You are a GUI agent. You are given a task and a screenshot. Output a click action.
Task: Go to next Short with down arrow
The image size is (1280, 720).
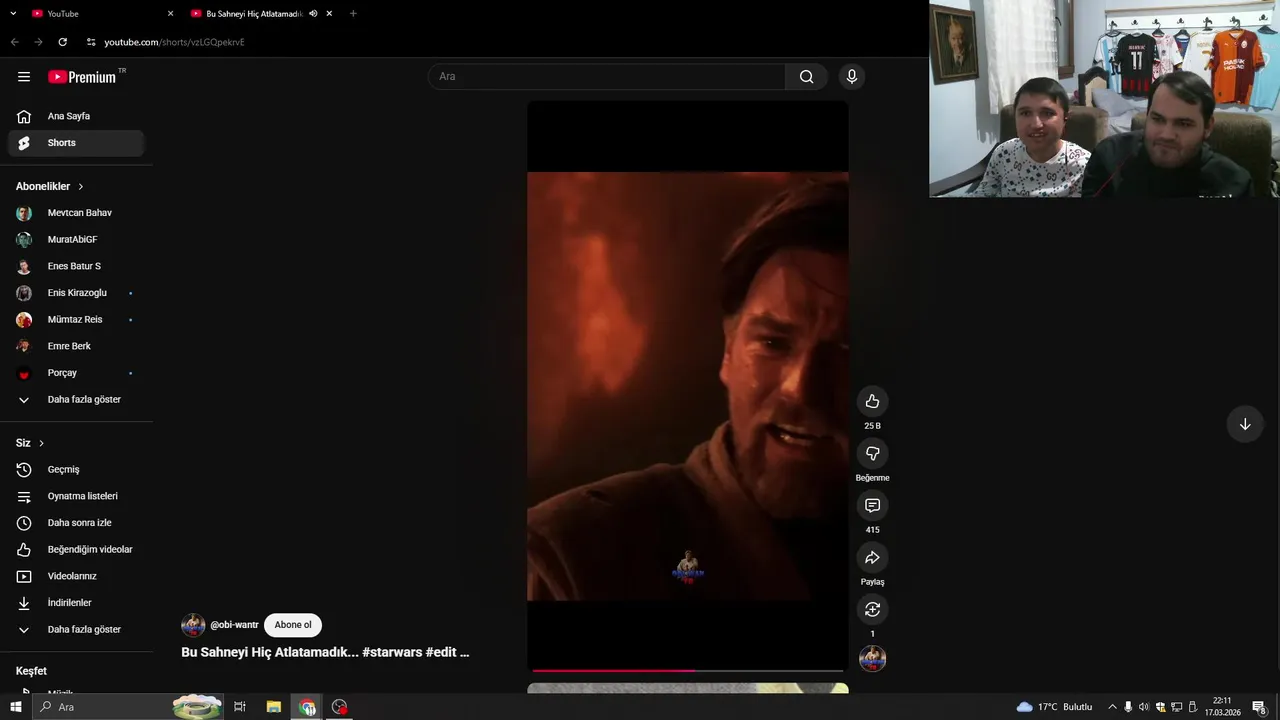tap(1245, 424)
